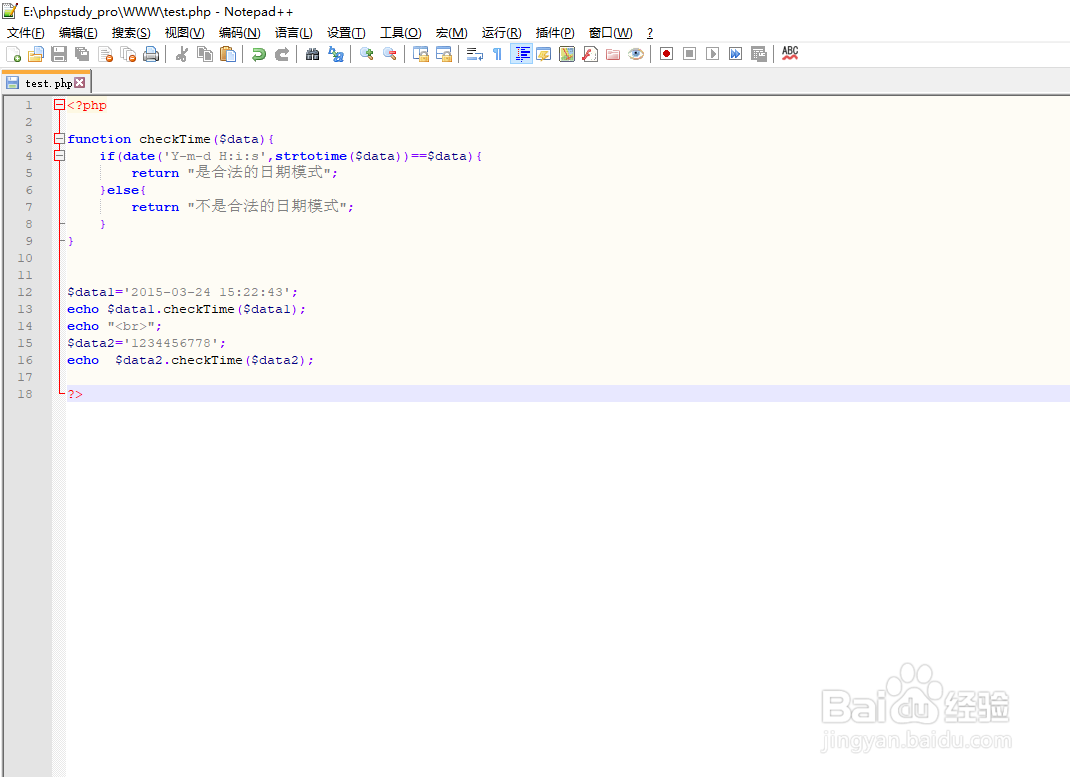Create a new file with toolbar icon
Image resolution: width=1070 pixels, height=777 pixels.
tap(14, 55)
